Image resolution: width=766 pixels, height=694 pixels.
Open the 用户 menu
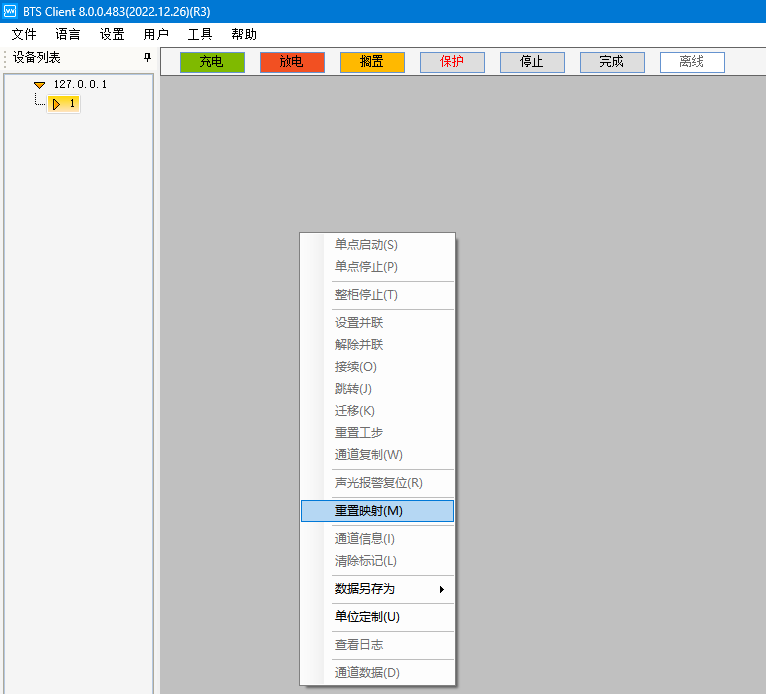(x=156, y=34)
